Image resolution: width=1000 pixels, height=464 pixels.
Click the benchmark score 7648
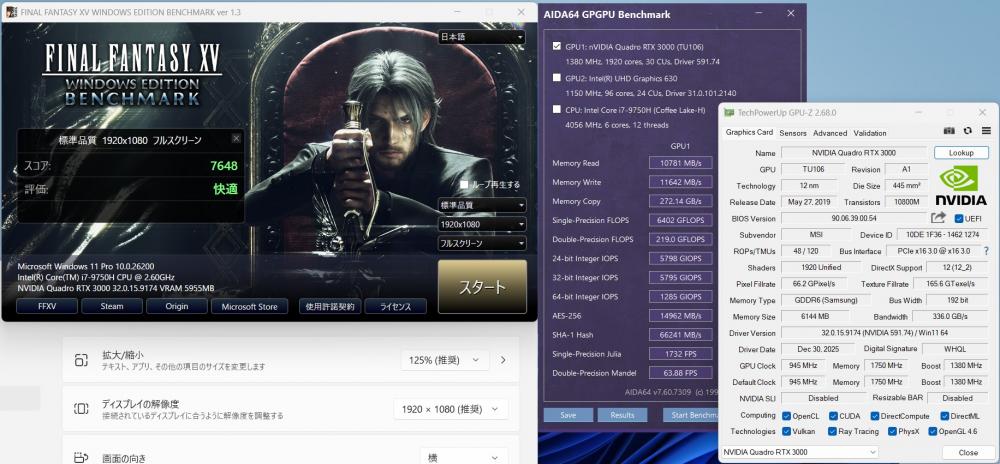pos(224,166)
